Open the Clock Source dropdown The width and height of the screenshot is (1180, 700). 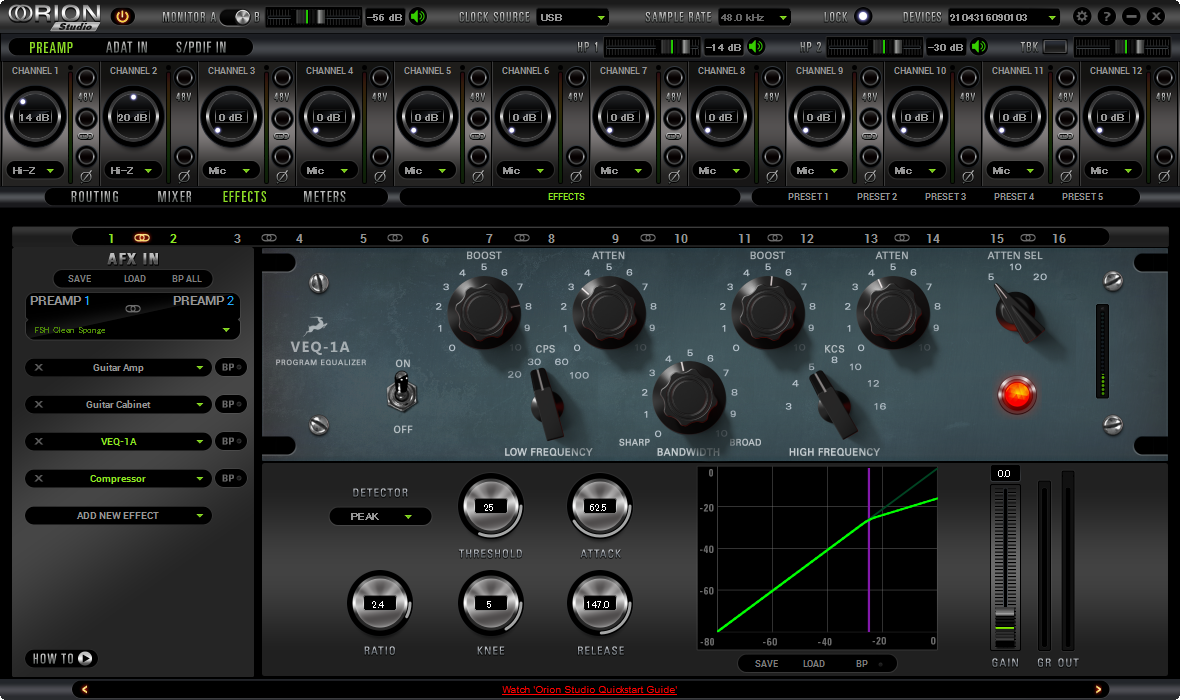pyautogui.click(x=573, y=17)
